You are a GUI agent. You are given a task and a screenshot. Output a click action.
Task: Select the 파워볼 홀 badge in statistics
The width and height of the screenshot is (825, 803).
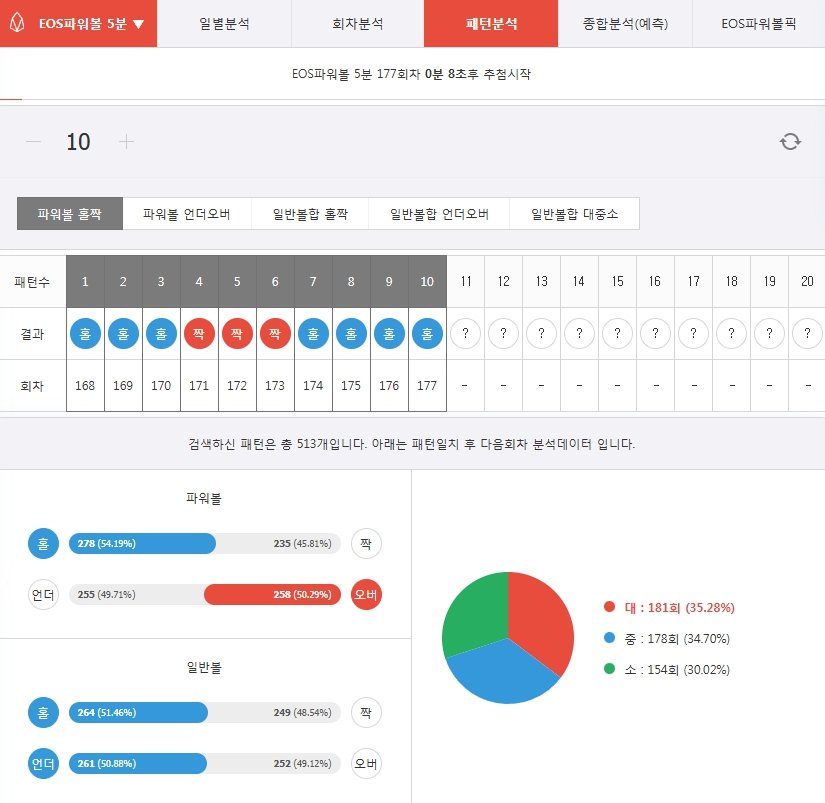tap(41, 543)
